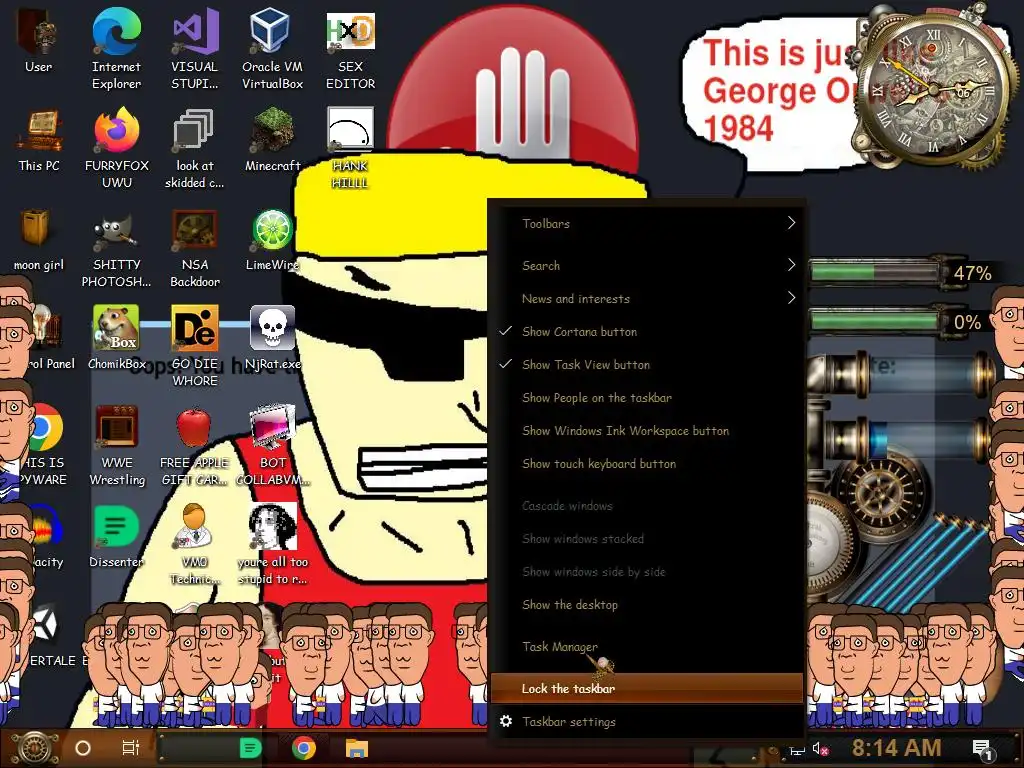
Task: Select the VMO Technic... desktop icon
Action: click(195, 543)
